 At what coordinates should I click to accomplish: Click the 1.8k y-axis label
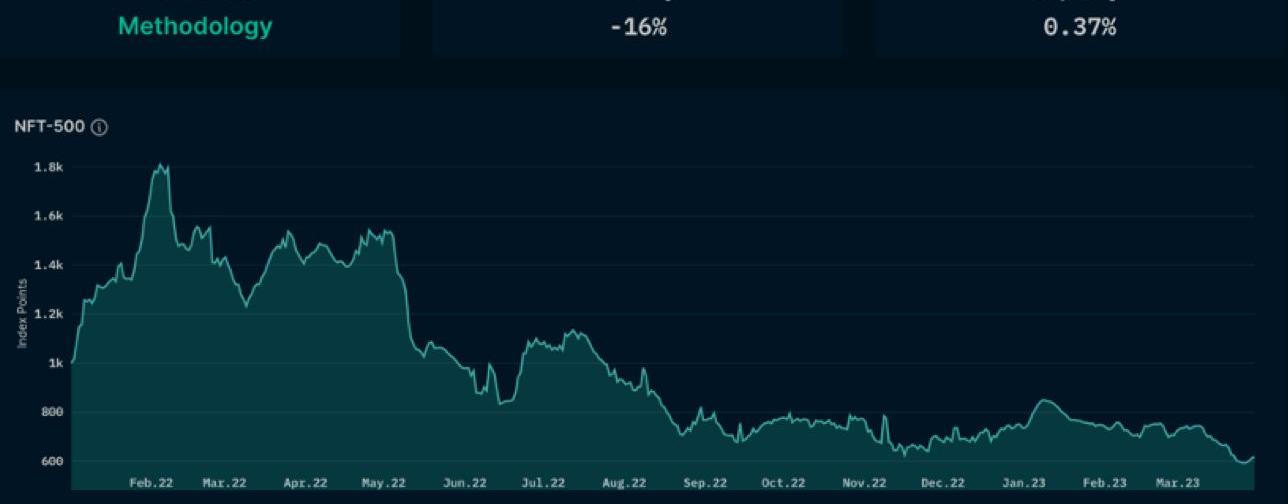coord(48,168)
